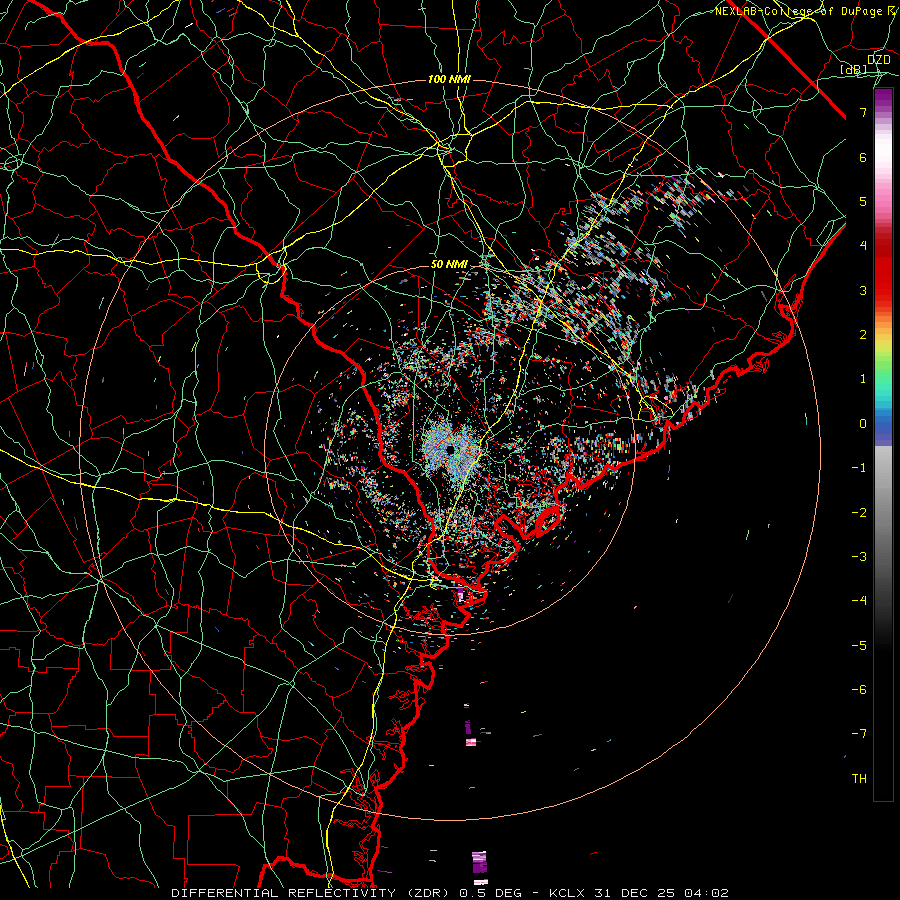The image size is (900, 900).
Task: Click the -6 value on the color scale
Action: (x=859, y=690)
